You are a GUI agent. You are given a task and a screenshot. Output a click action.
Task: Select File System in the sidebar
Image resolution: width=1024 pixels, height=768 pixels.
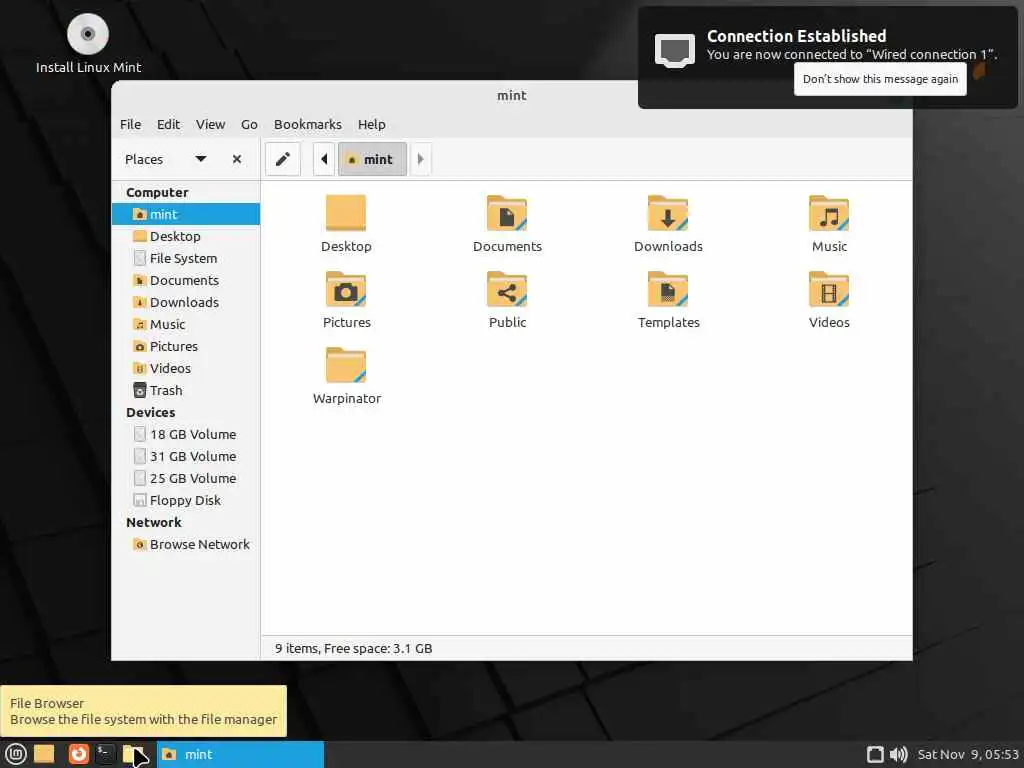tap(186, 259)
